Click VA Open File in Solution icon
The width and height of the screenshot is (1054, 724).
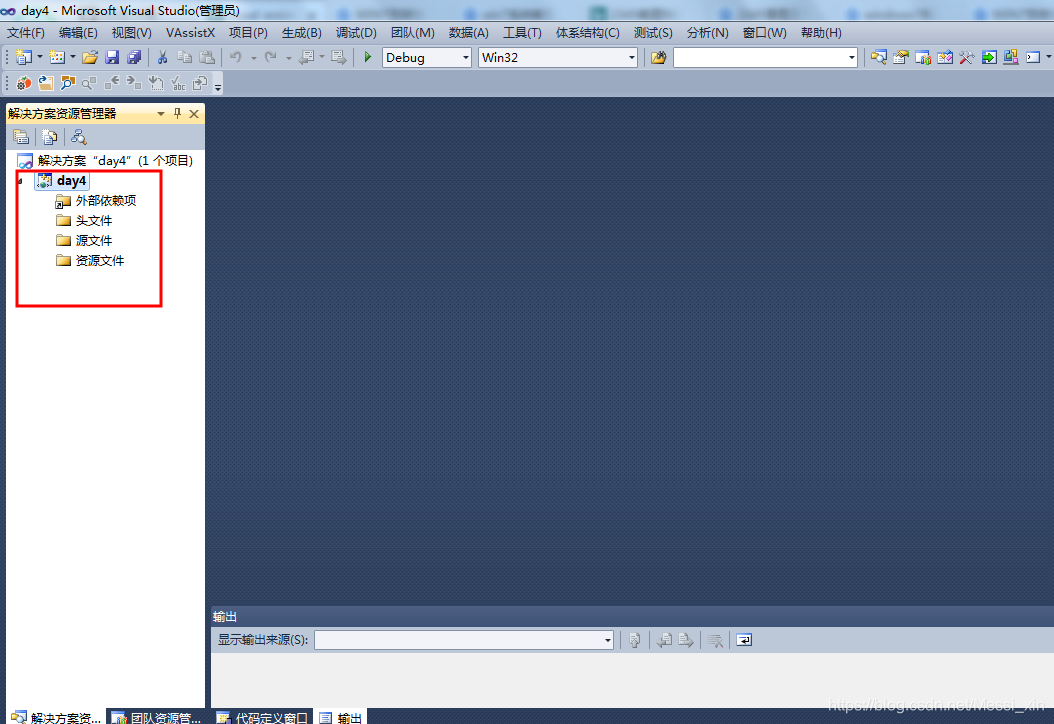click(46, 83)
